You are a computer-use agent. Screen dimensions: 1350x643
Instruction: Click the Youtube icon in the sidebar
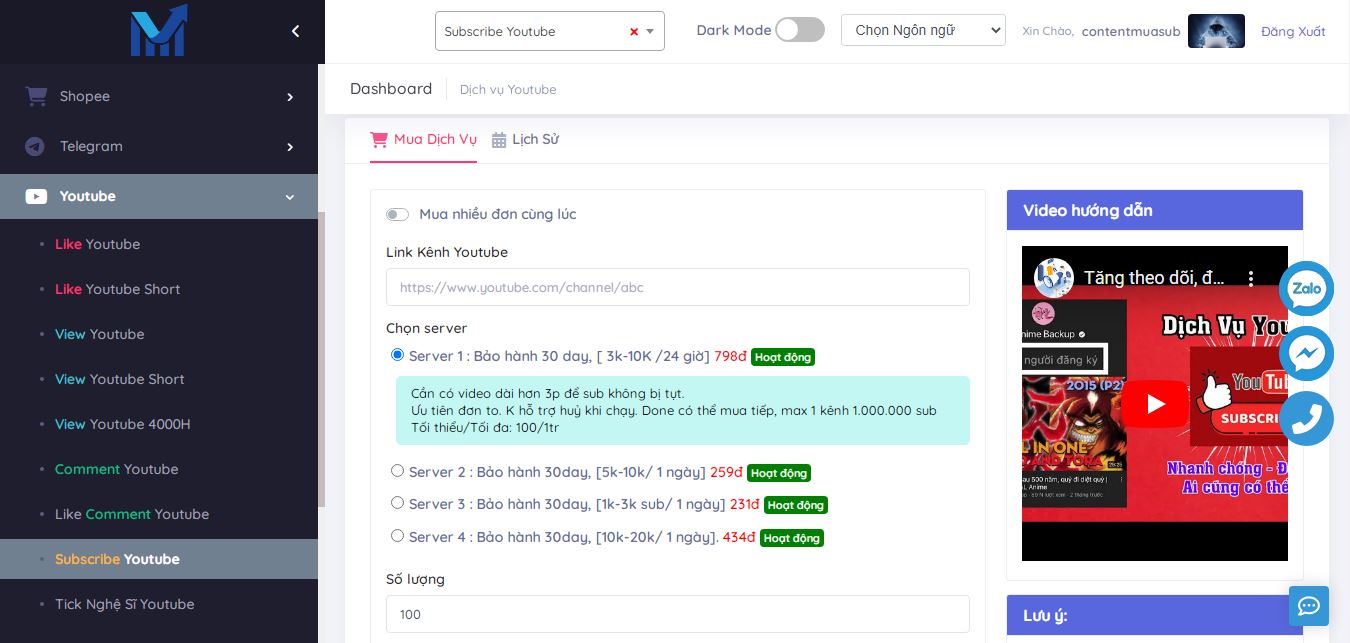(36, 196)
